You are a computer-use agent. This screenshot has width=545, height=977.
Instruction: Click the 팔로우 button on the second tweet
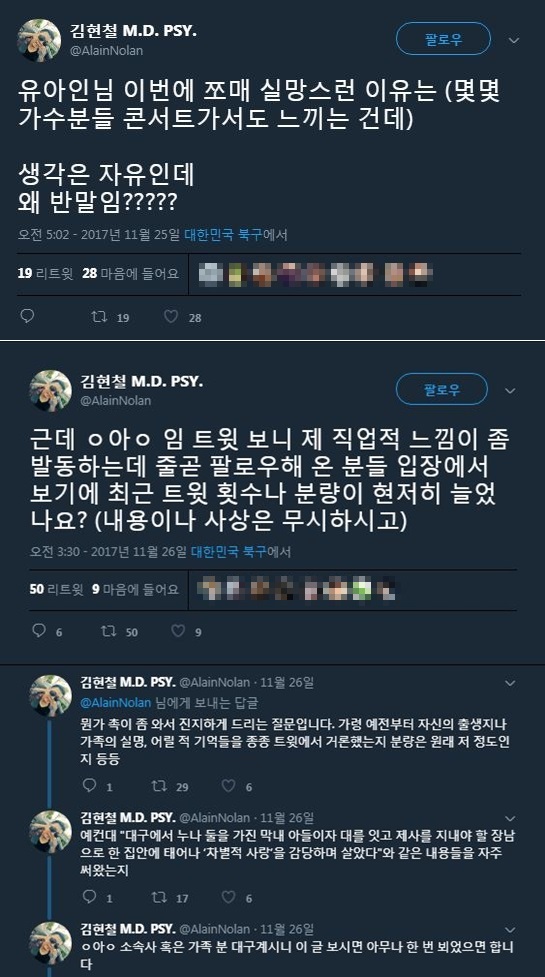442,389
